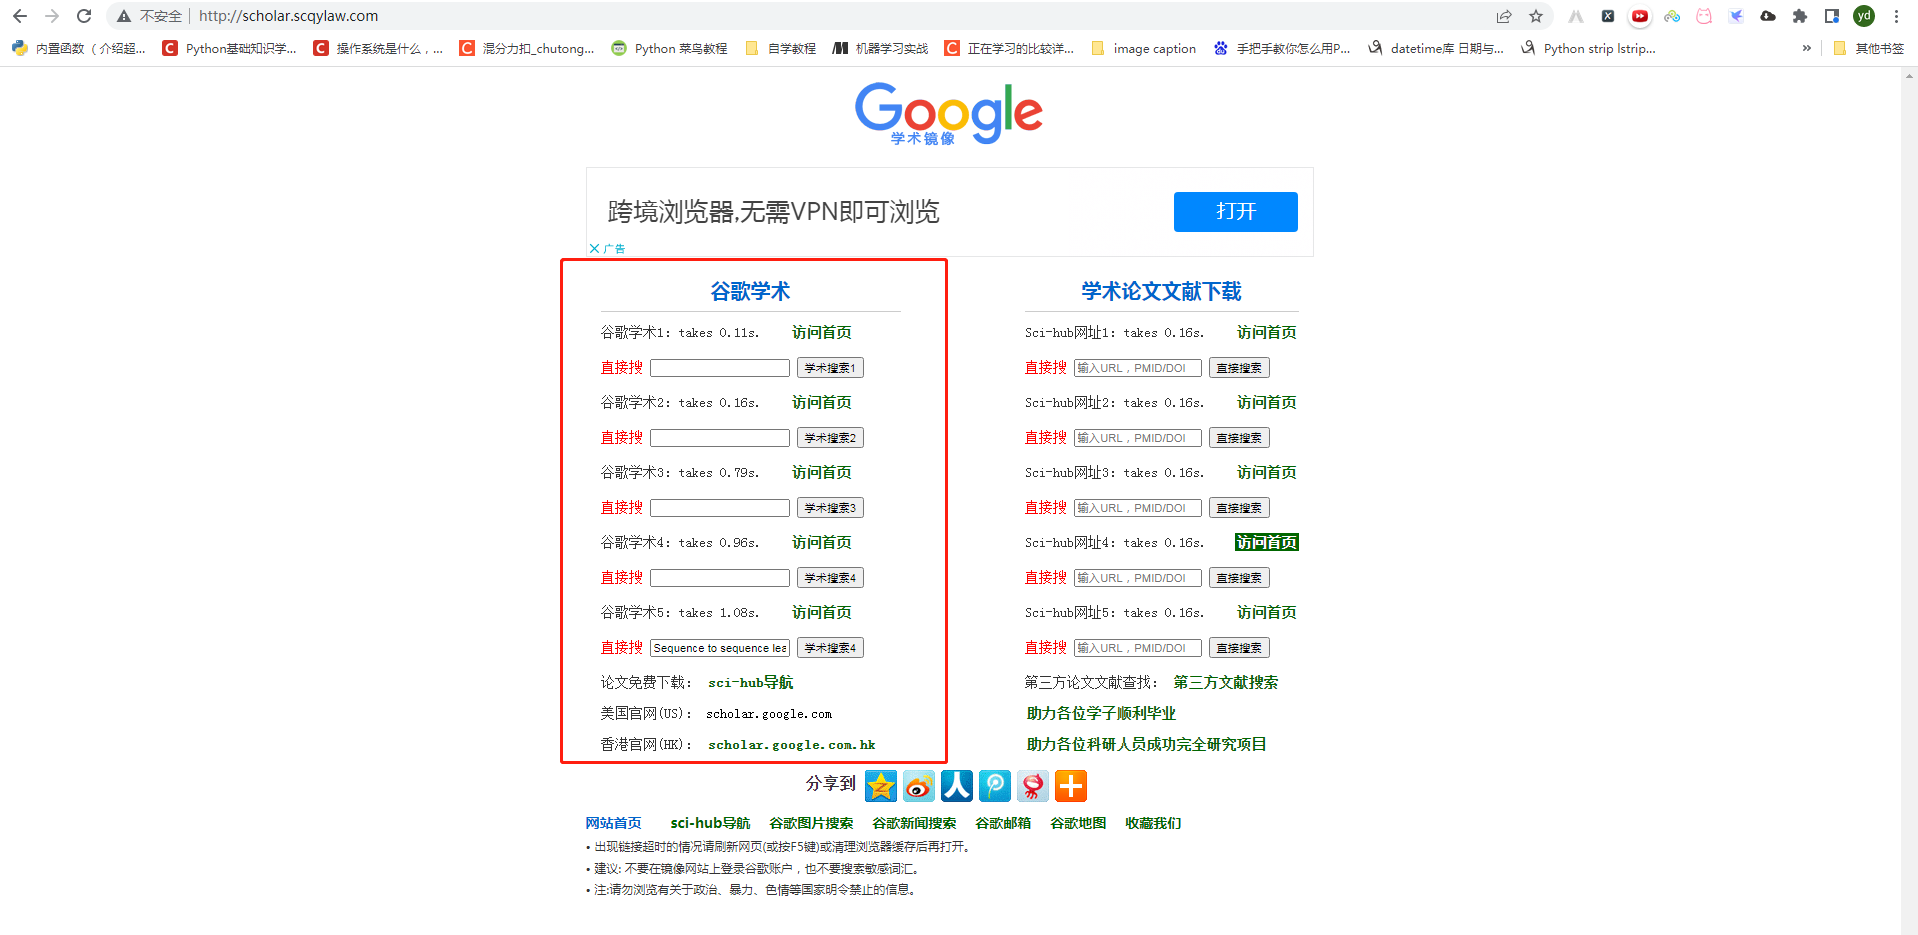Open the yd profile avatar
Viewport: 1918px width, 935px height.
tap(1864, 16)
